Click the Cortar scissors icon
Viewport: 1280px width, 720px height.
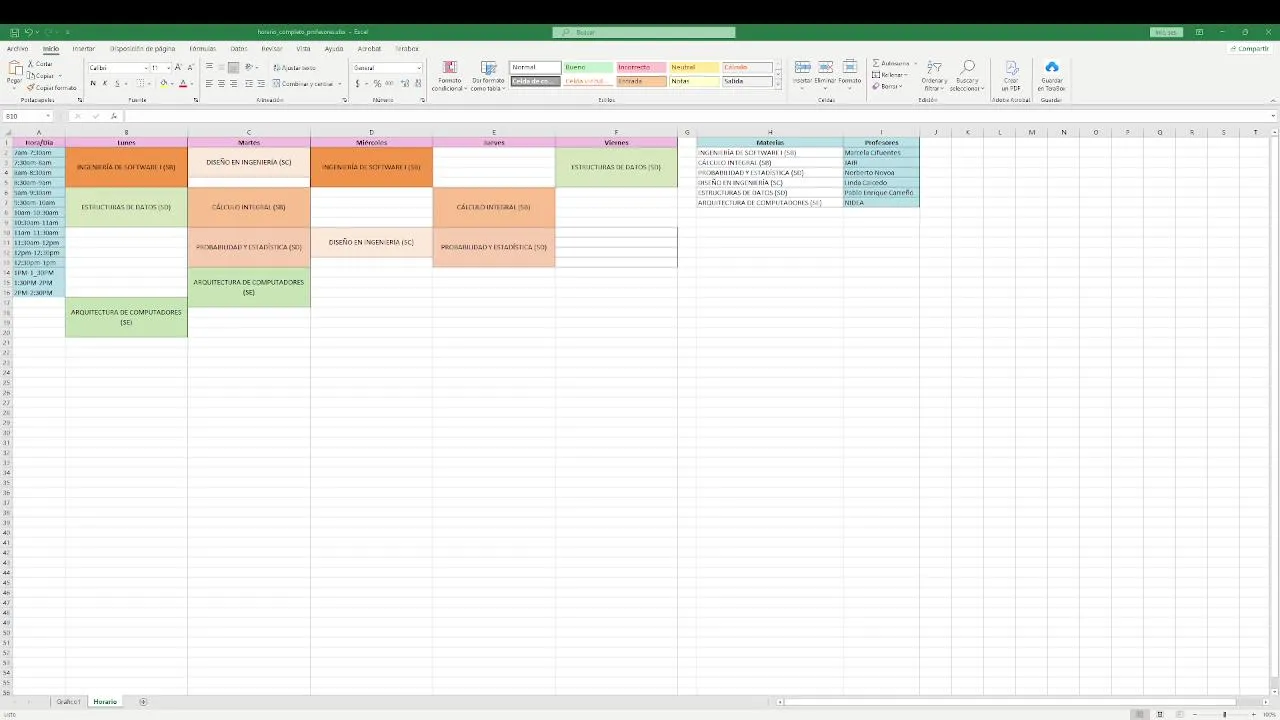coord(31,64)
